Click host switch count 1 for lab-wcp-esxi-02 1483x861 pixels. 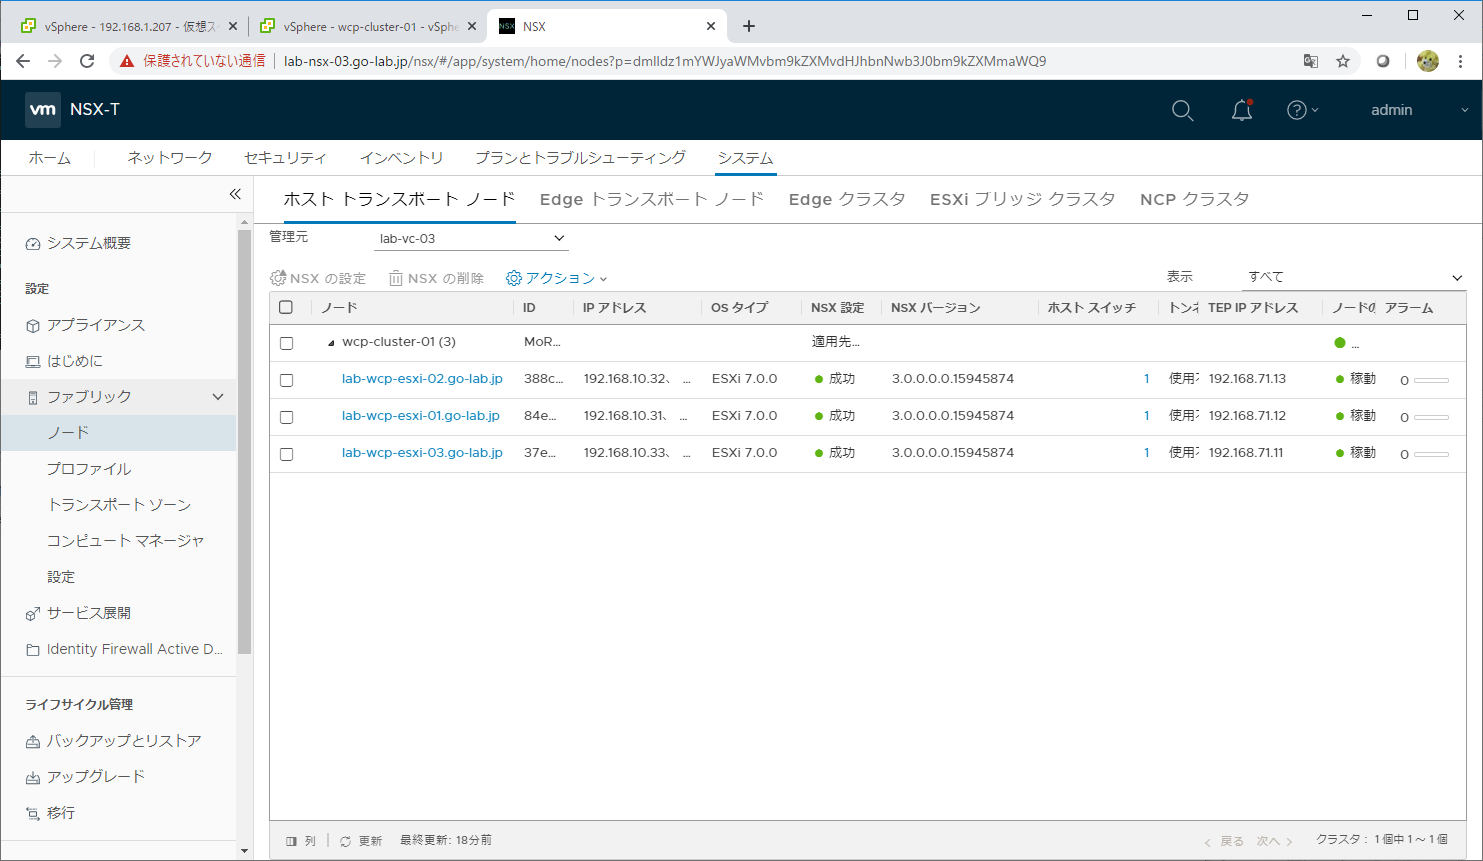point(1146,379)
